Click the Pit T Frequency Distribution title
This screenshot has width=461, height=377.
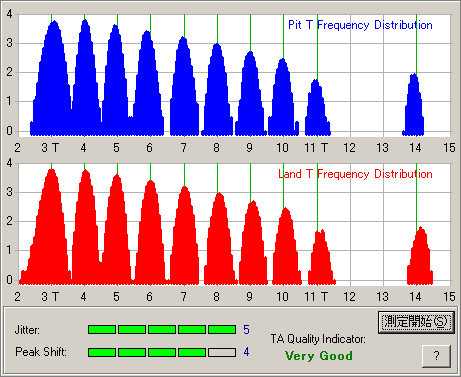coord(360,25)
